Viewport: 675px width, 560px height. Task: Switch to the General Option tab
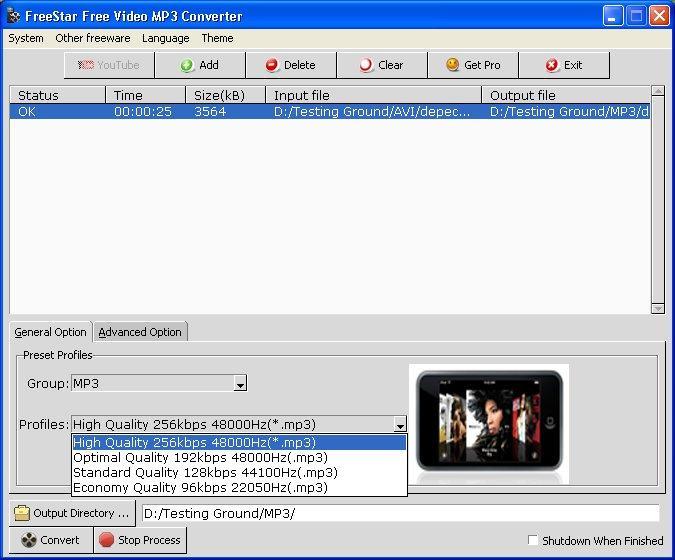click(x=50, y=332)
